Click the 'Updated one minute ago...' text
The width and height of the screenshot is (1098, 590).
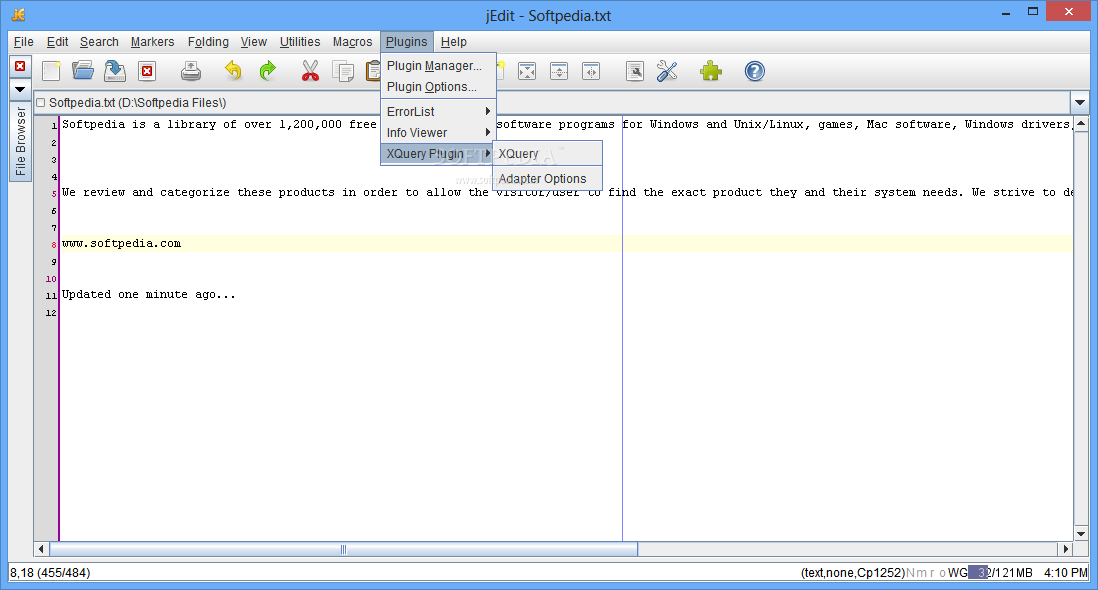[x=148, y=295]
